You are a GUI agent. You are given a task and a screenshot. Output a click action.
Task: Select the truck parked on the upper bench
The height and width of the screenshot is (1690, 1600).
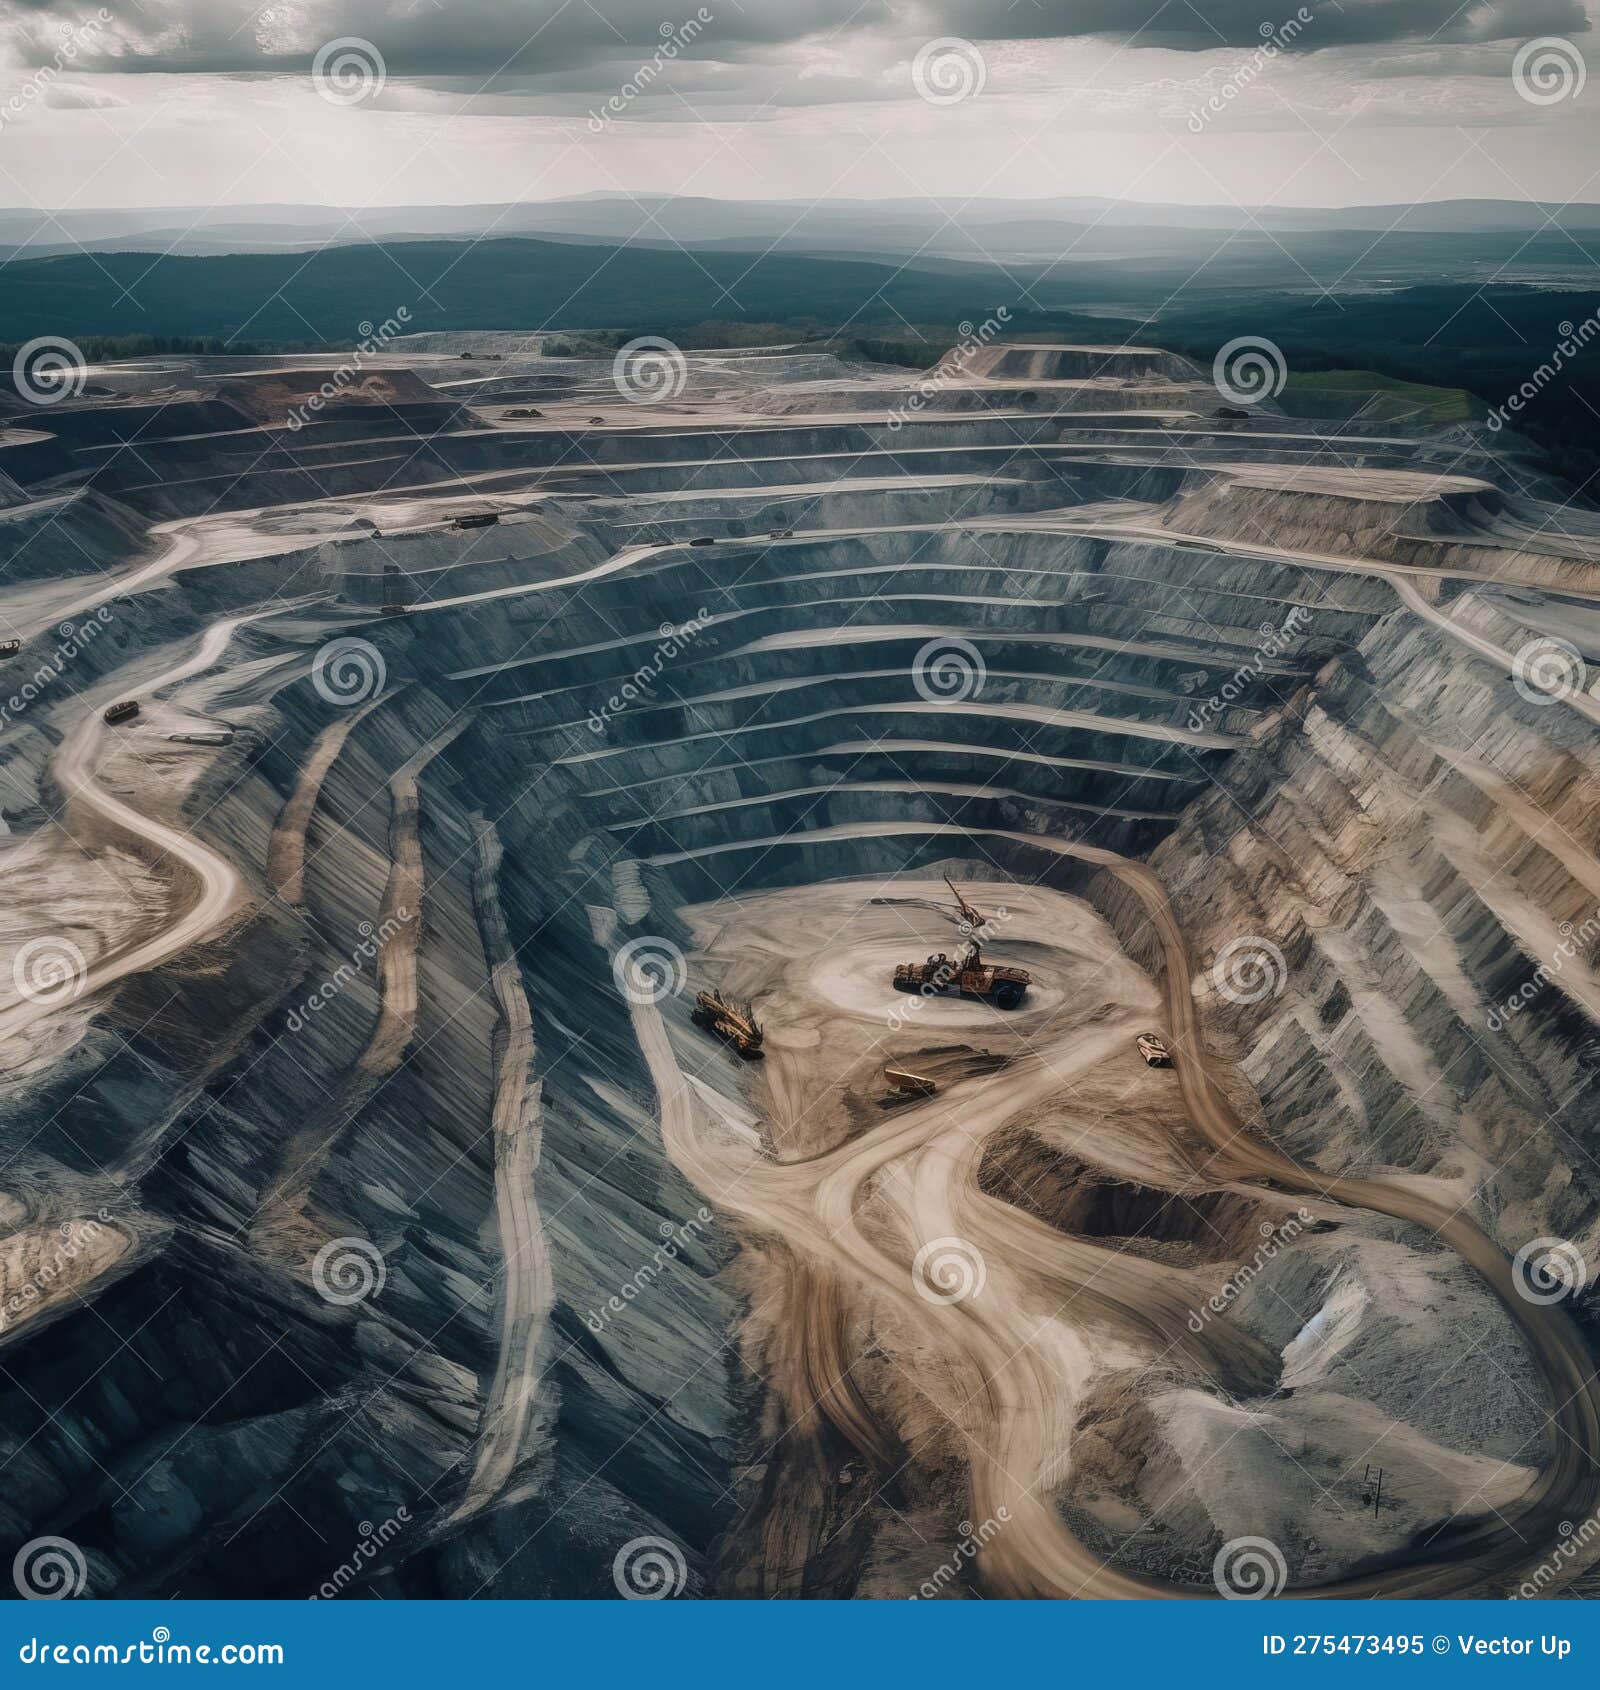[x=470, y=520]
